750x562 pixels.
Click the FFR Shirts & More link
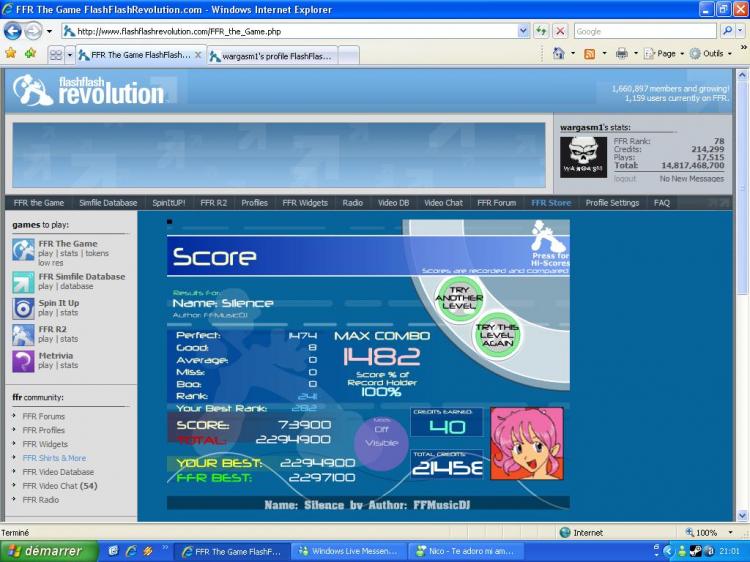click(54, 458)
